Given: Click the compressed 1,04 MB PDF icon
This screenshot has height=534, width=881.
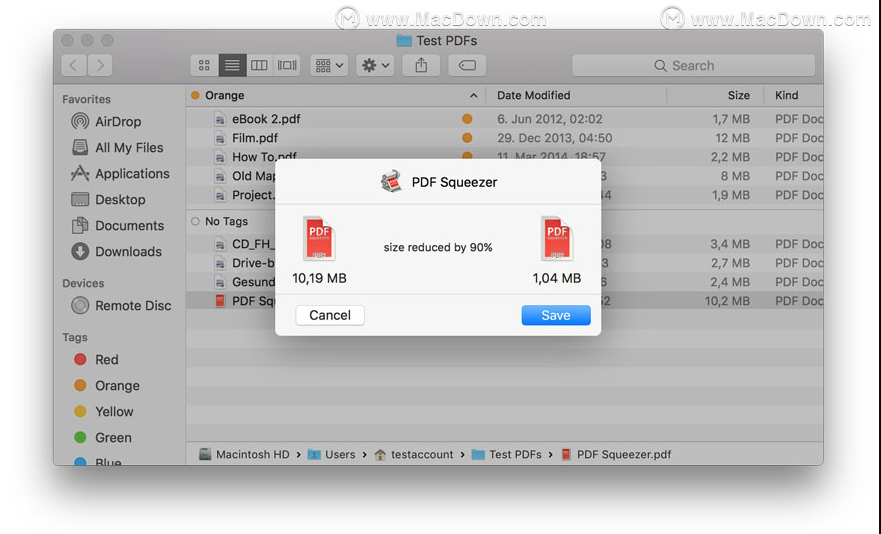Looking at the screenshot, I should tap(557, 238).
